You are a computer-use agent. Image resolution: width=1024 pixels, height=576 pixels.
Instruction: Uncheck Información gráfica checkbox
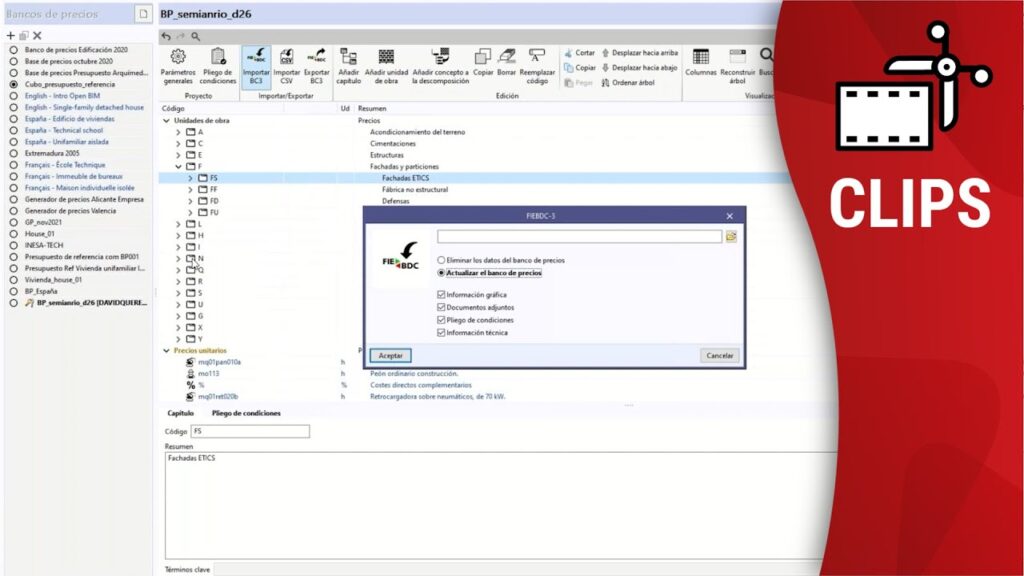[441, 295]
